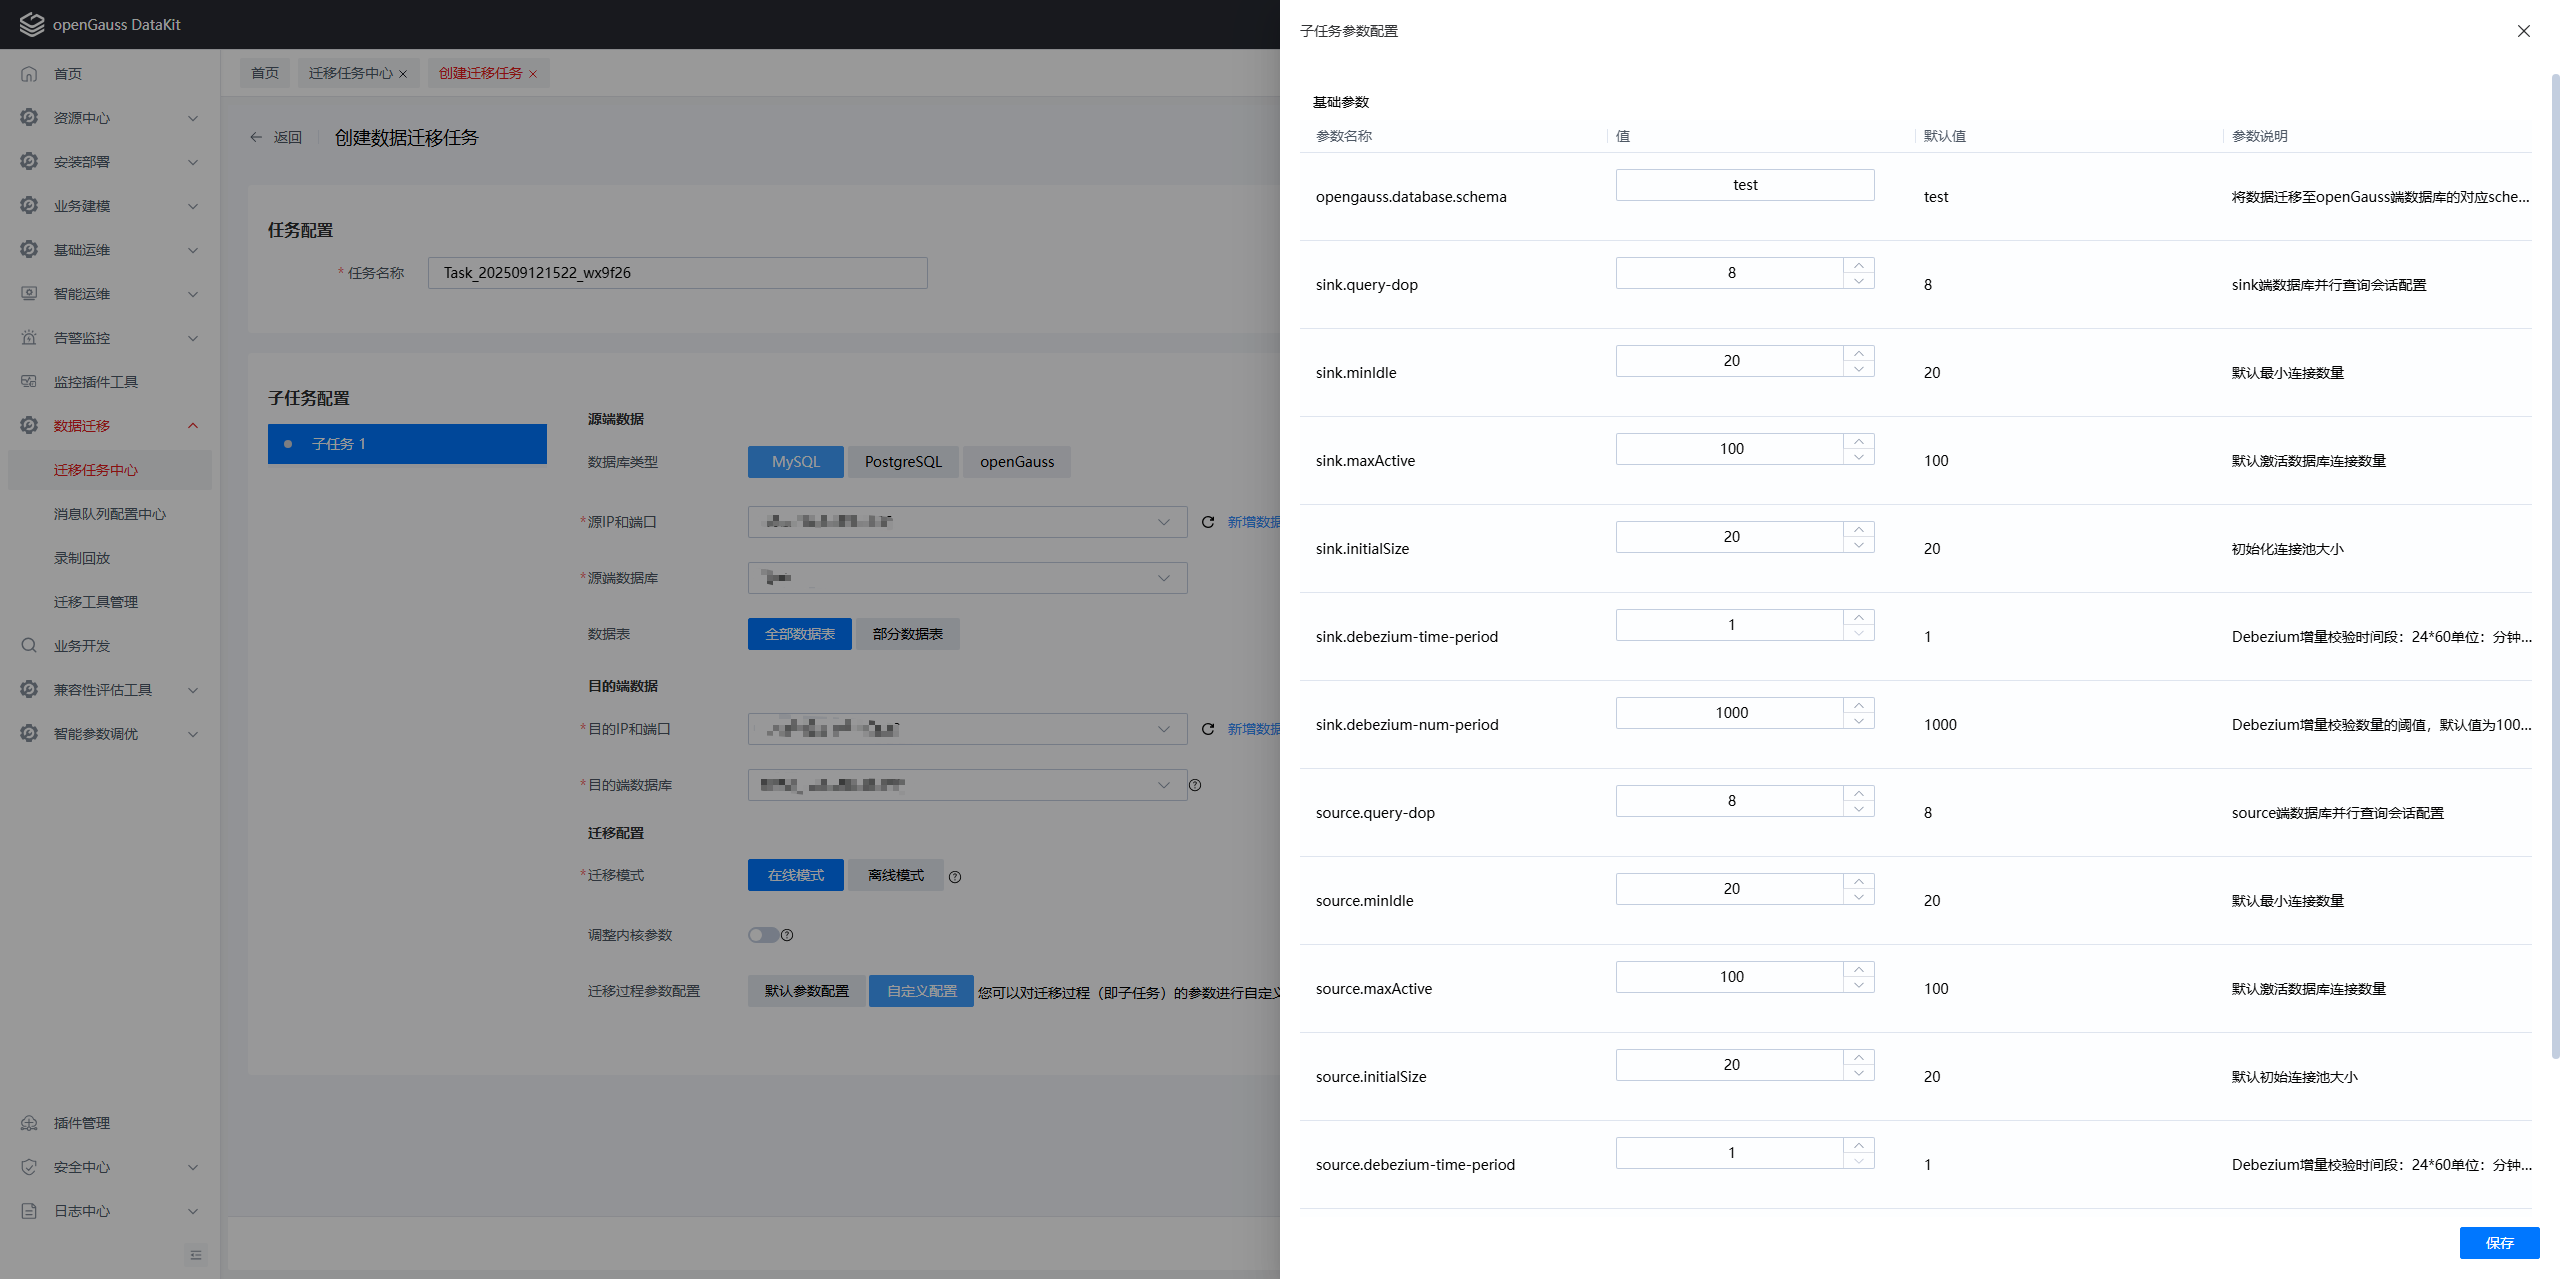Click the back arrow next to 返回

[x=256, y=138]
